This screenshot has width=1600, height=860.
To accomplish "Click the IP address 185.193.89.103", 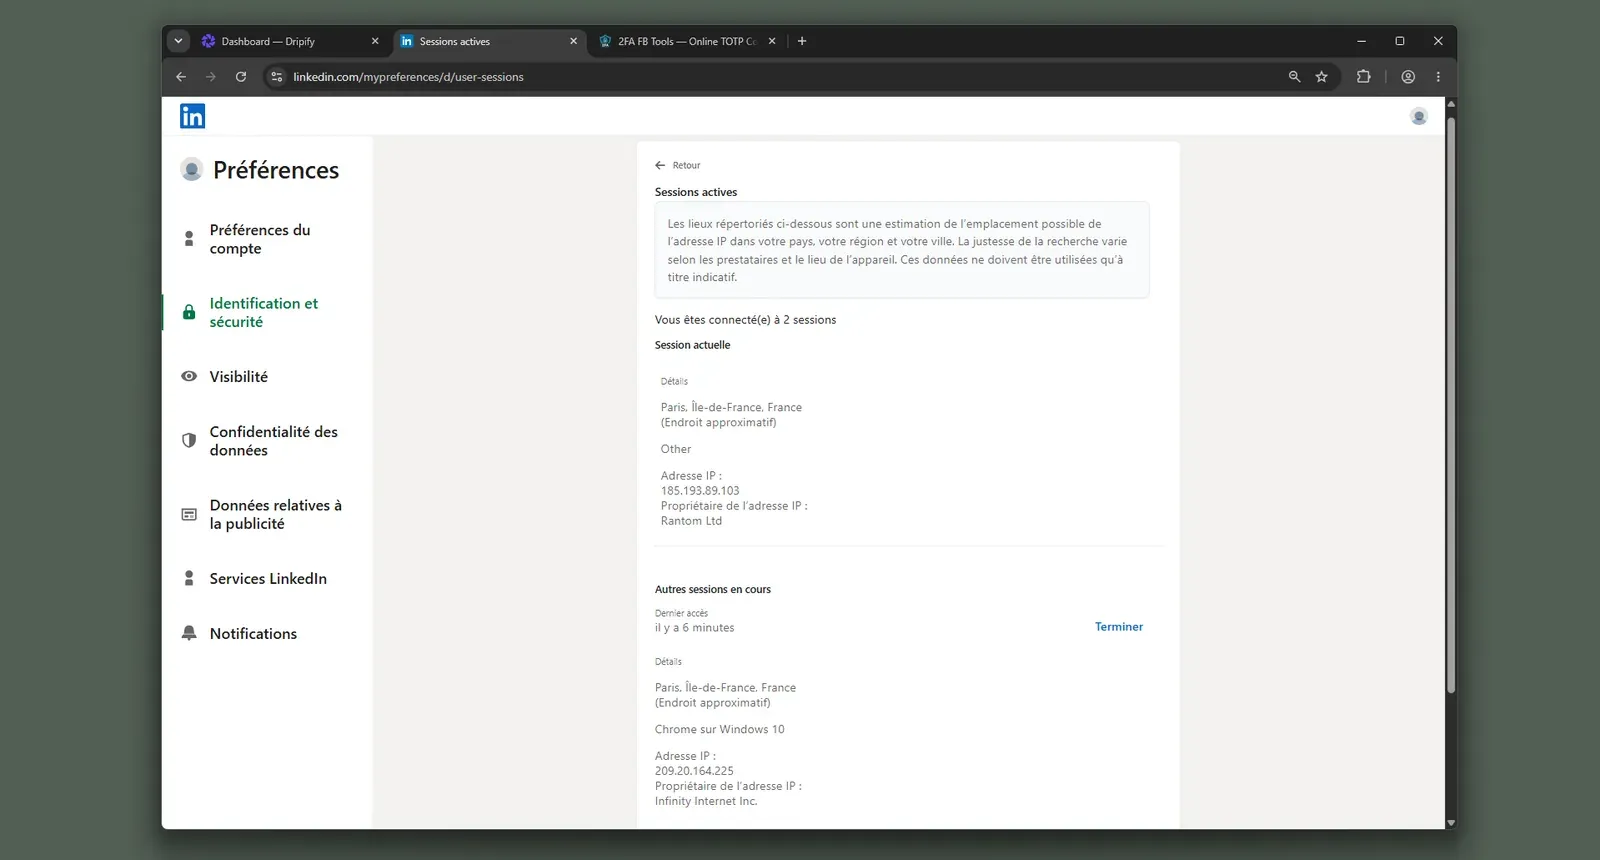I will pyautogui.click(x=700, y=491).
